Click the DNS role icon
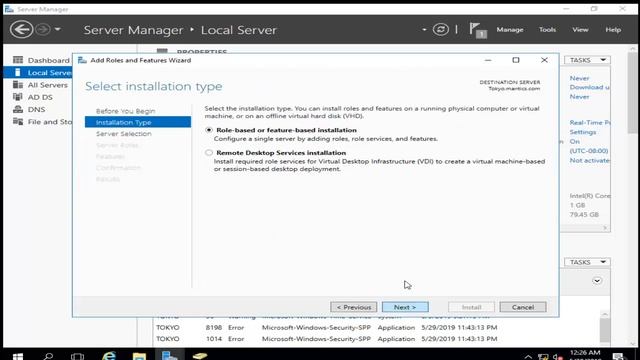The image size is (640, 360). click(x=18, y=109)
